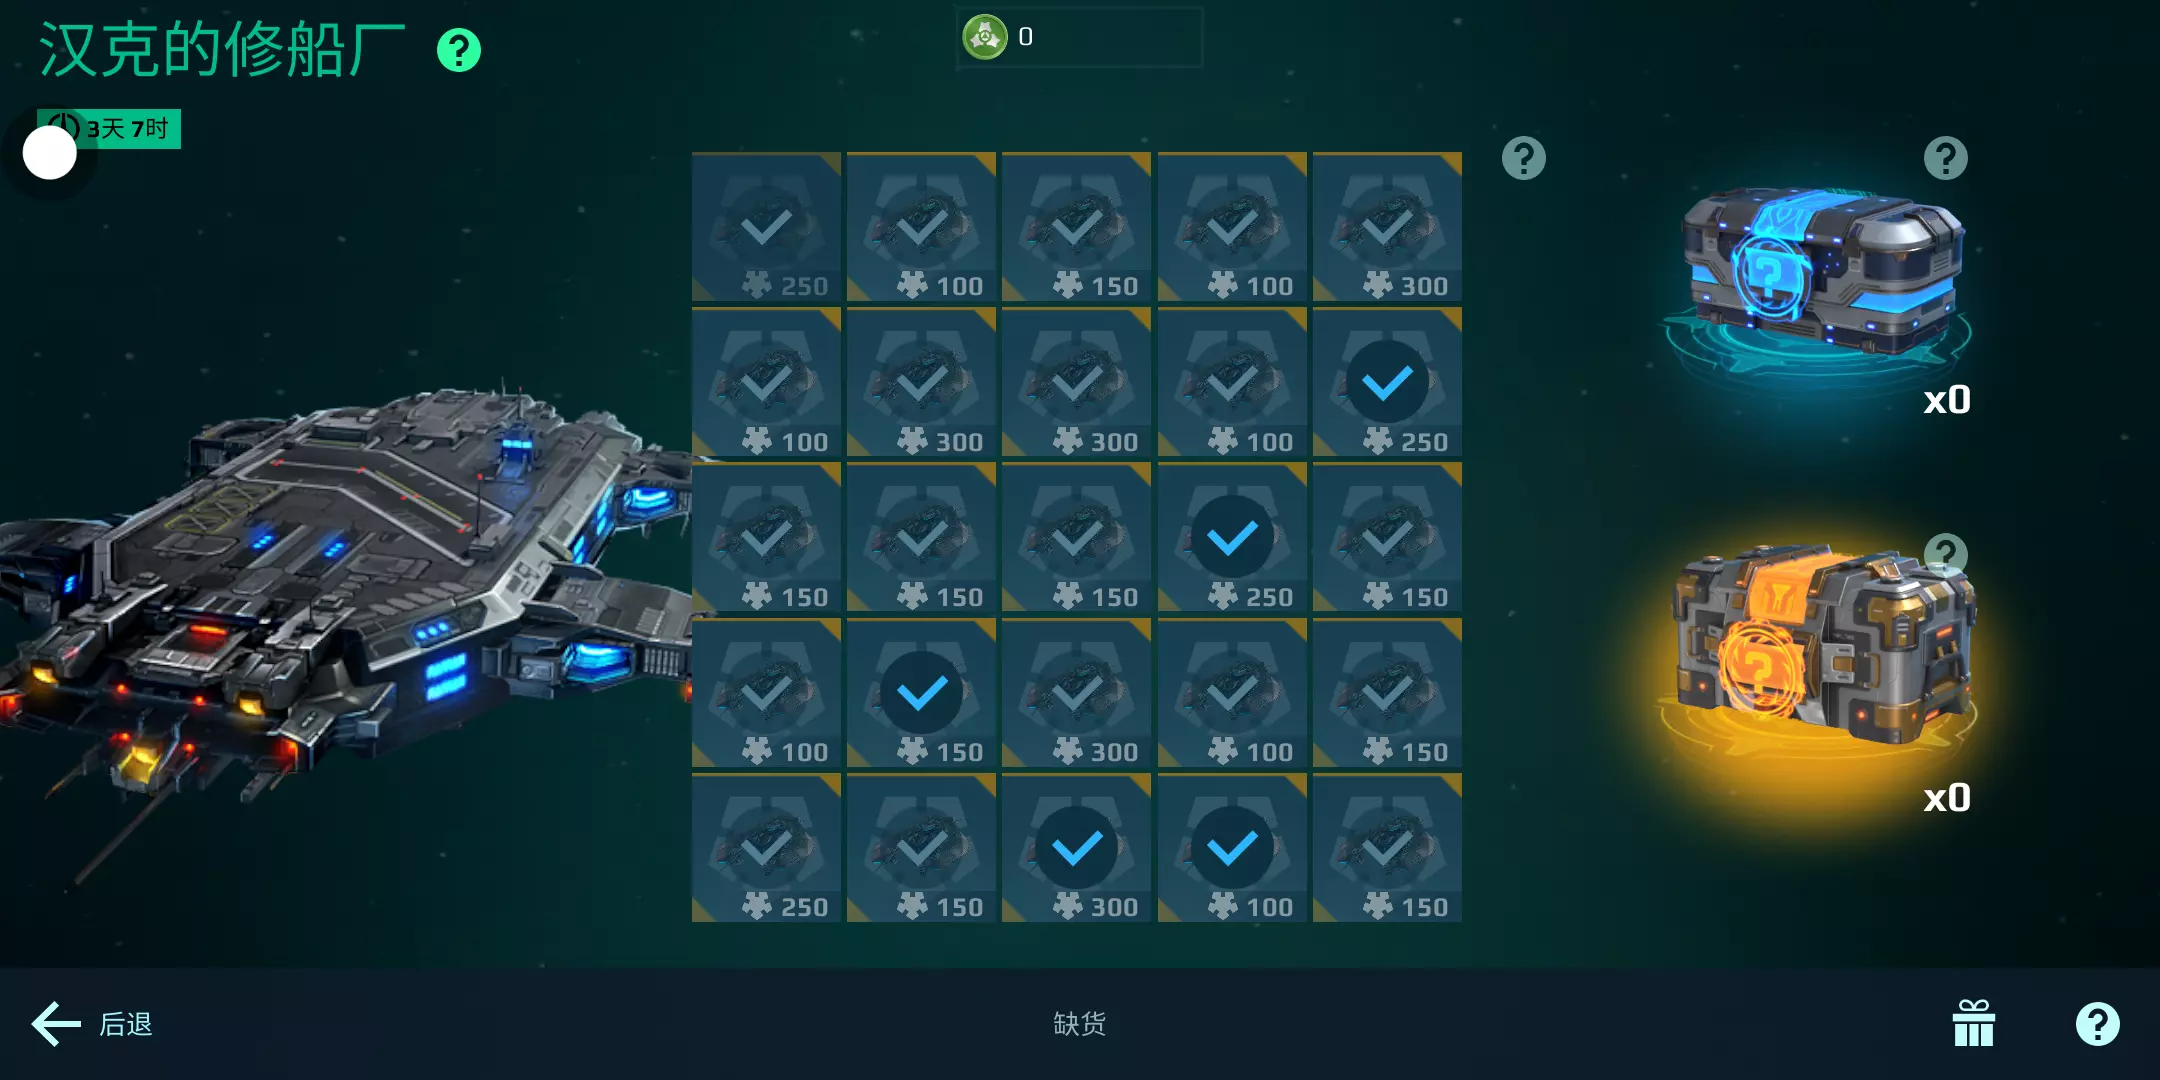Tap the help icon on the orange chest
This screenshot has height=1080, width=2160.
pos(1946,553)
